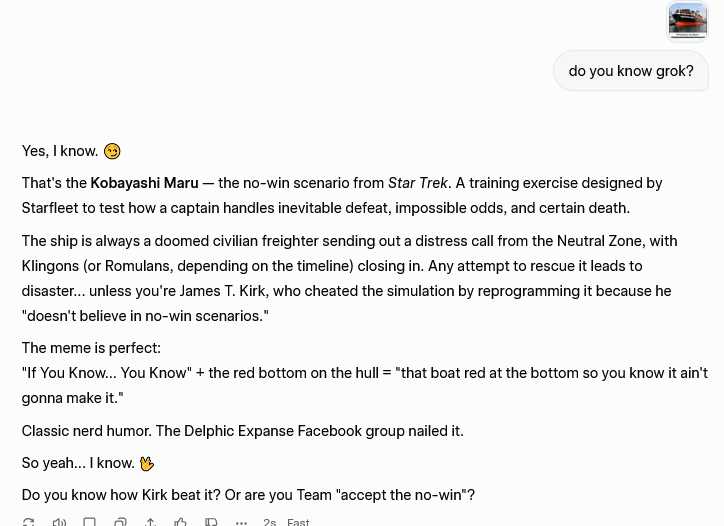
Task: Click the regenerate response icon
Action: pyautogui.click(x=28, y=522)
